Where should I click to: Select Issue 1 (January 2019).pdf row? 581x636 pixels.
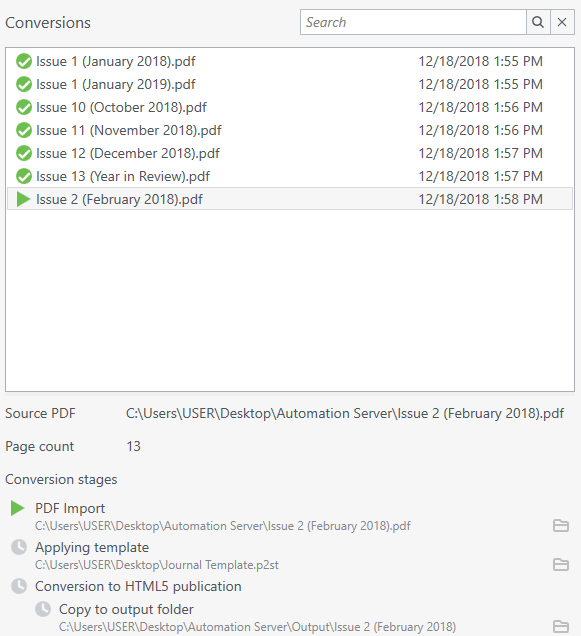[290, 84]
